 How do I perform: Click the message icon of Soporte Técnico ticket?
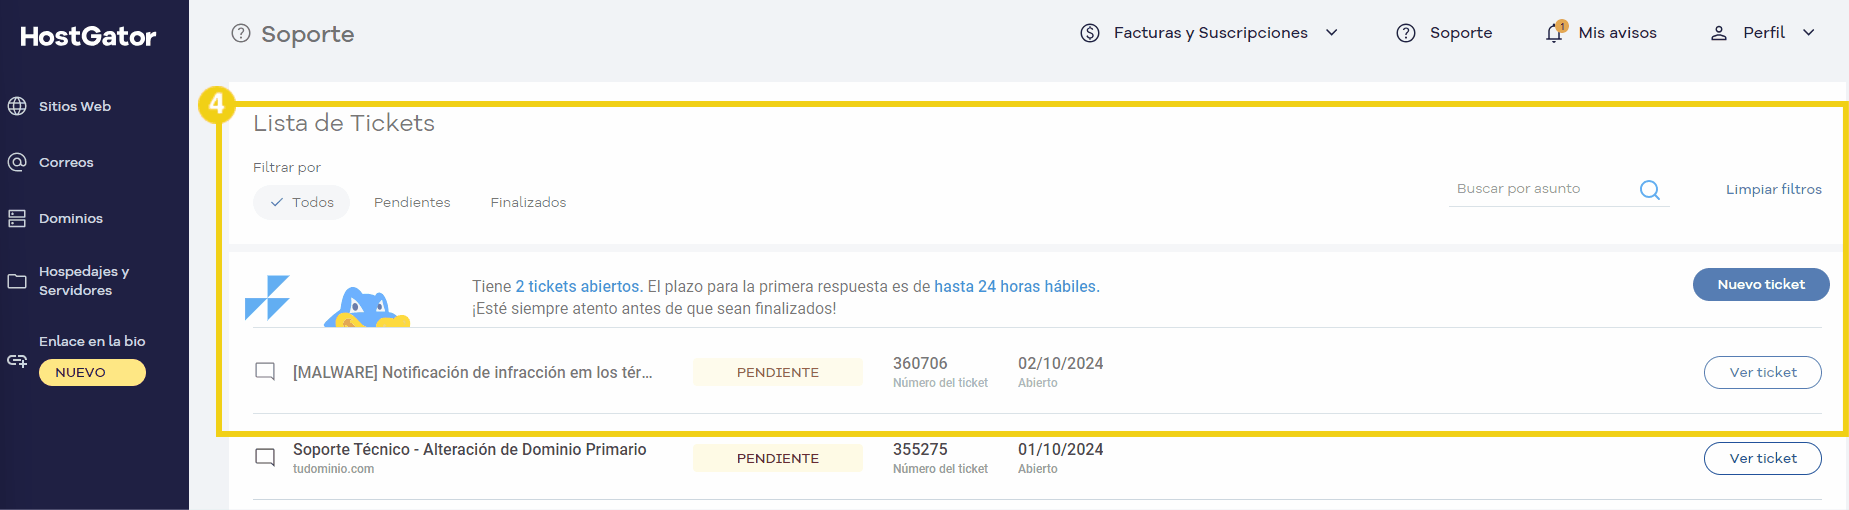pos(265,458)
